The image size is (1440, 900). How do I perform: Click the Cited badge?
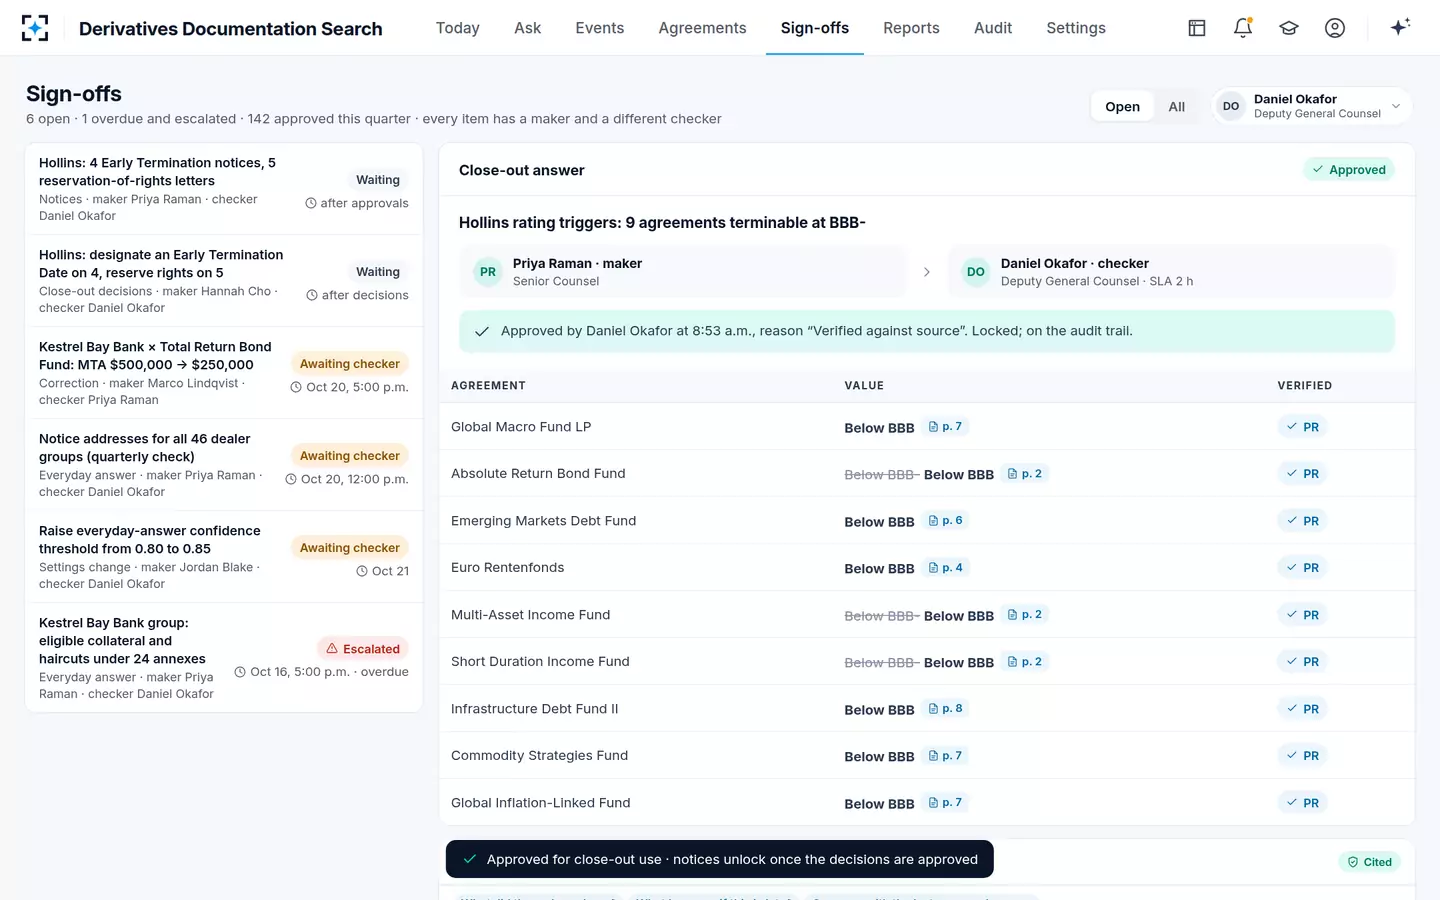point(1370,862)
